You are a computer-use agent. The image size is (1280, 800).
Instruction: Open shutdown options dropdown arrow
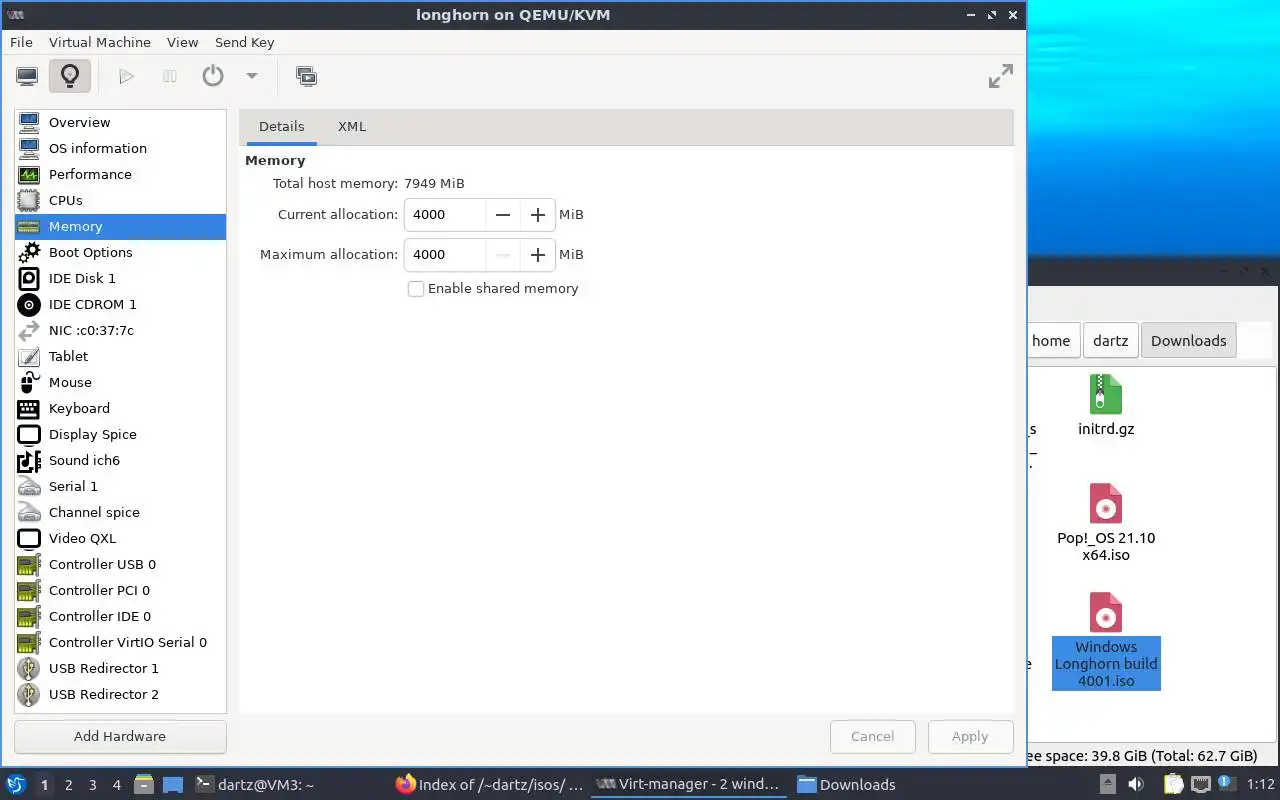[x=252, y=76]
